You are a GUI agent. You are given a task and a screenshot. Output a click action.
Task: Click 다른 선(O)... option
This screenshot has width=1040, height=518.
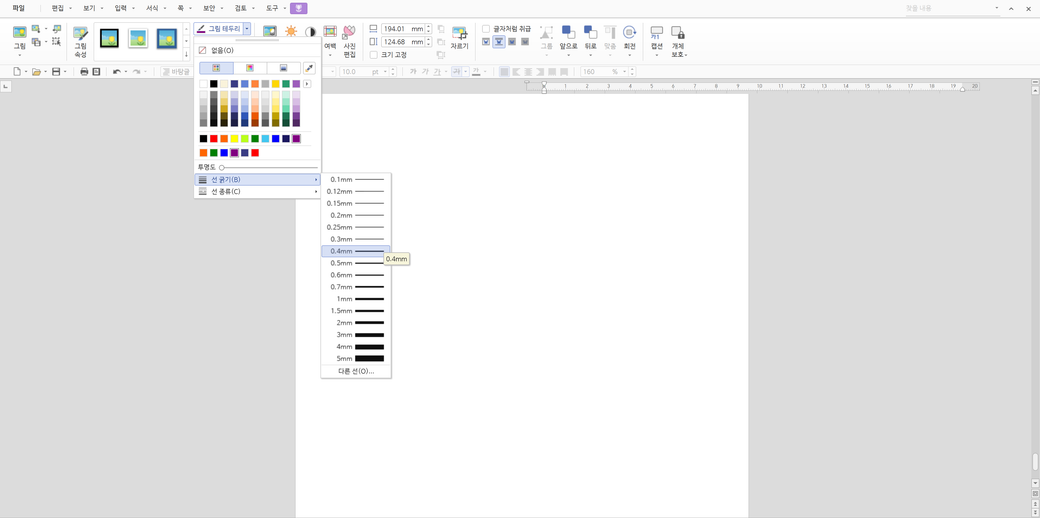tap(355, 371)
